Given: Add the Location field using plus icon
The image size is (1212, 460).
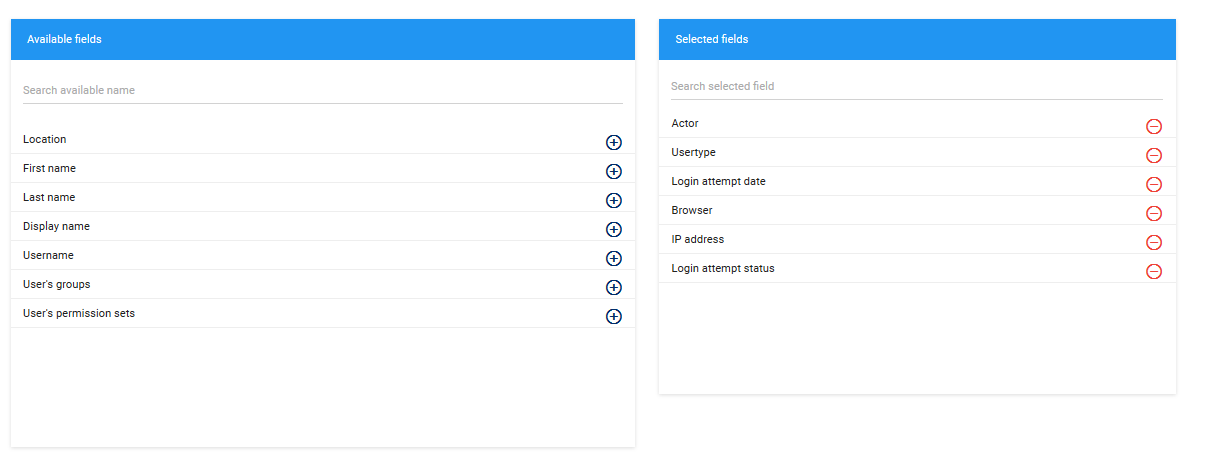Looking at the screenshot, I should [614, 143].
